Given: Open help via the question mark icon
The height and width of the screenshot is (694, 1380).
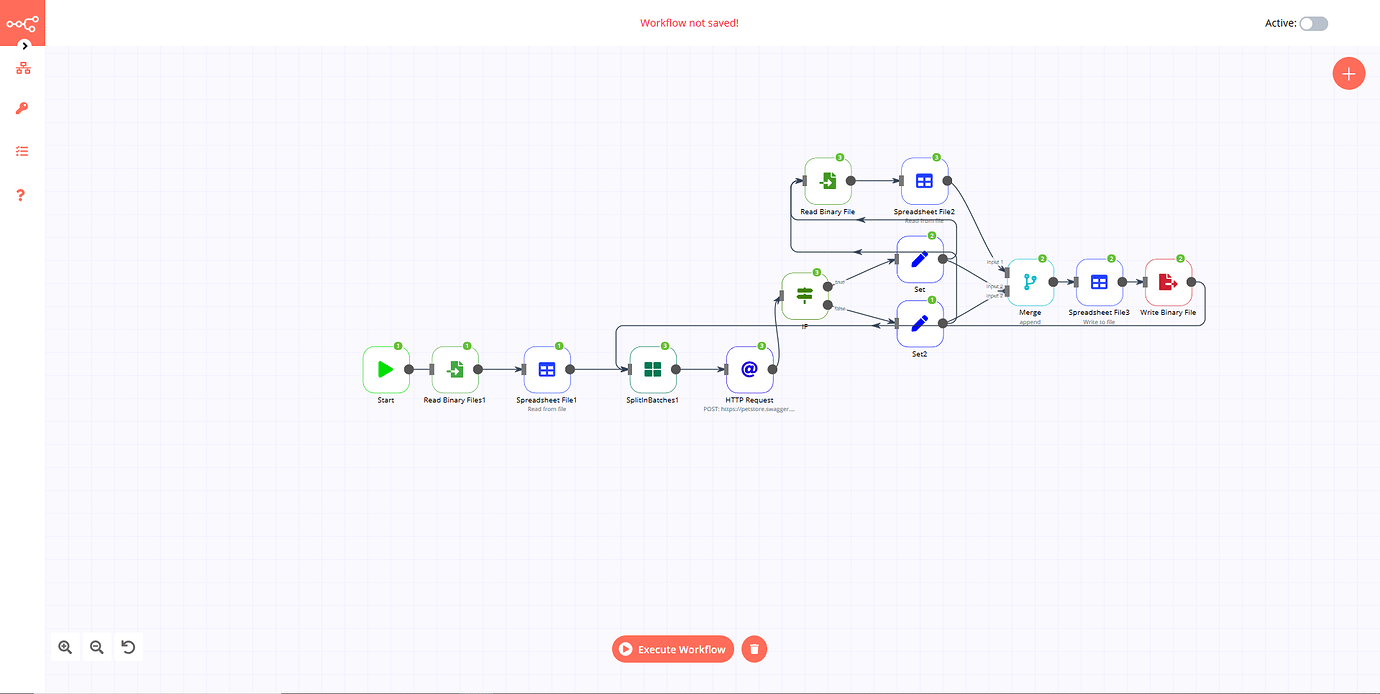Looking at the screenshot, I should 21,195.
